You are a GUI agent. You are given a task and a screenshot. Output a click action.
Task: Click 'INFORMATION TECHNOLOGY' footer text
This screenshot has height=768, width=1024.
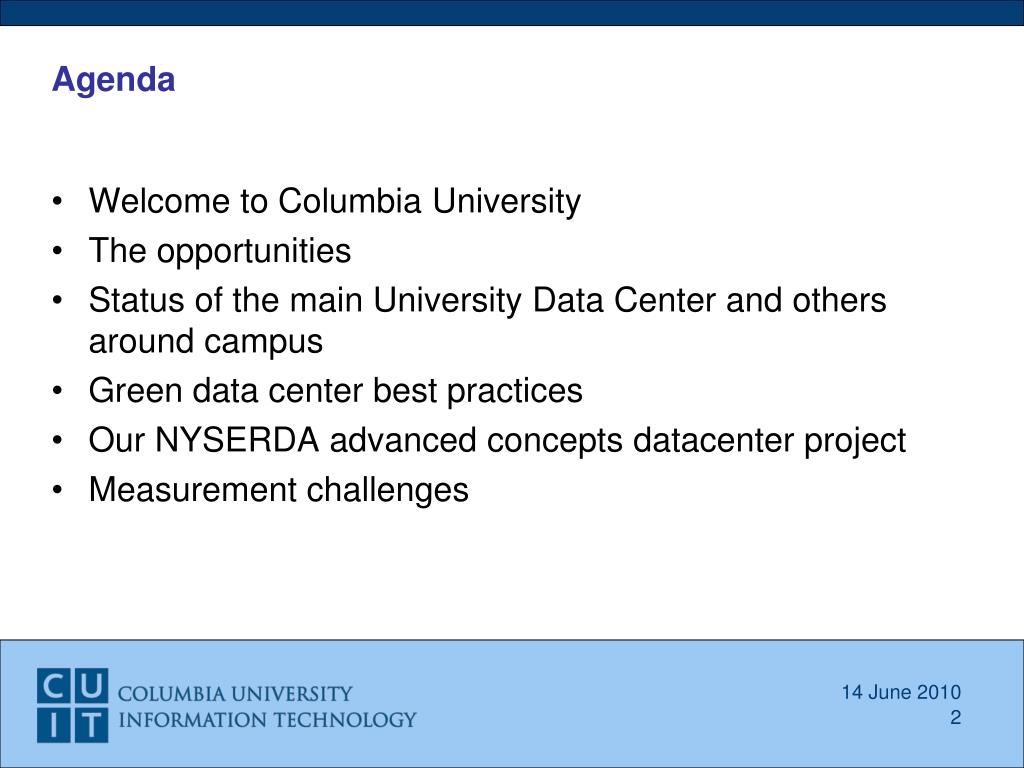(267, 720)
